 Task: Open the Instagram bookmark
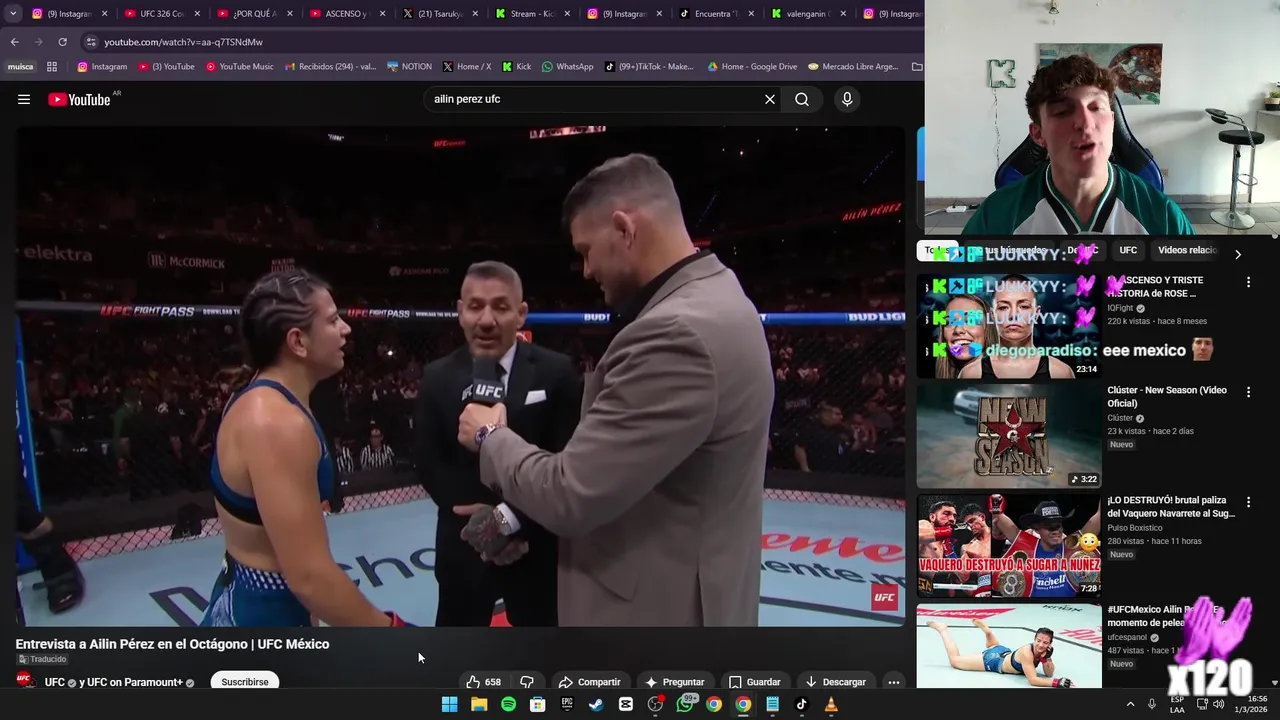102,67
